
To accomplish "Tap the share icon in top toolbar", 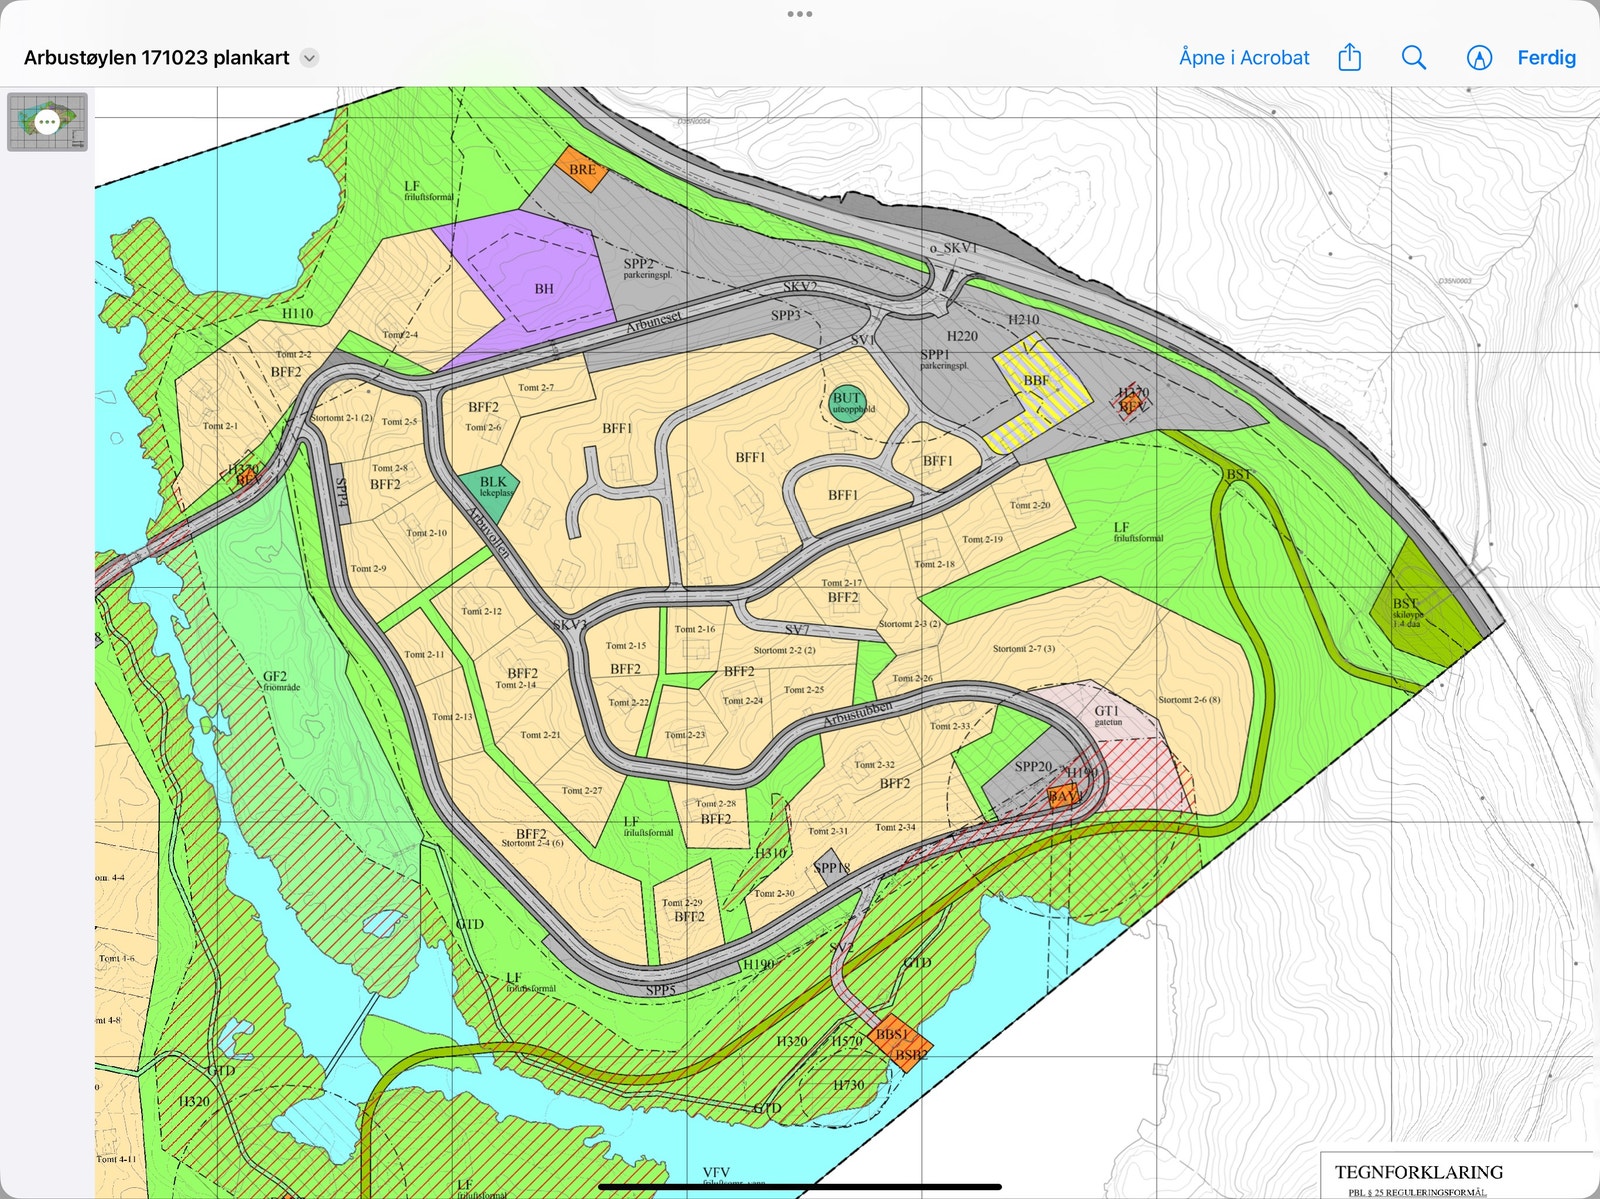I will coord(1349,57).
